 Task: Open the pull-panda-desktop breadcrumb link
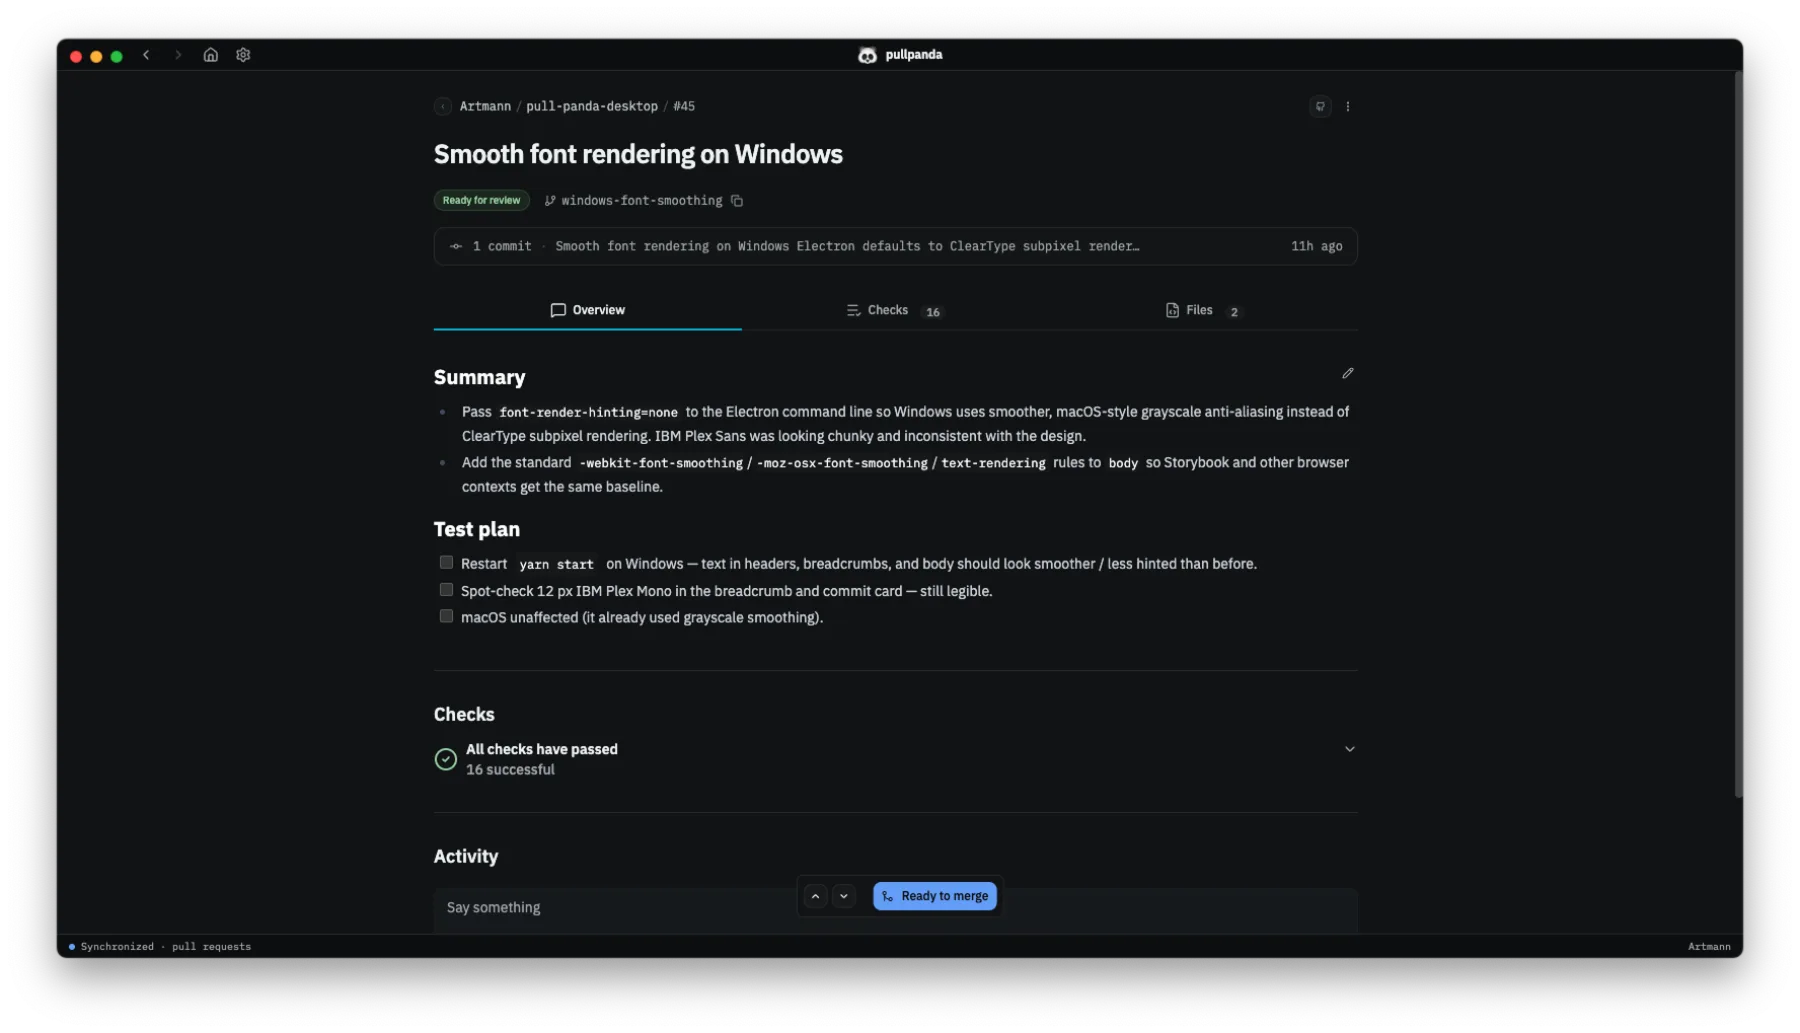[x=592, y=106]
